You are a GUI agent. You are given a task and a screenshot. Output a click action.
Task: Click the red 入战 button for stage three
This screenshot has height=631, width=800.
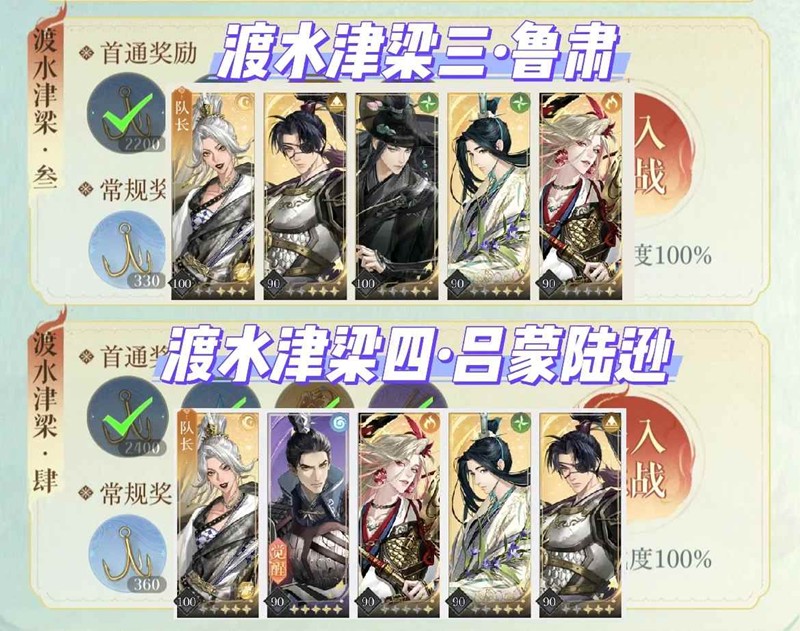[658, 158]
